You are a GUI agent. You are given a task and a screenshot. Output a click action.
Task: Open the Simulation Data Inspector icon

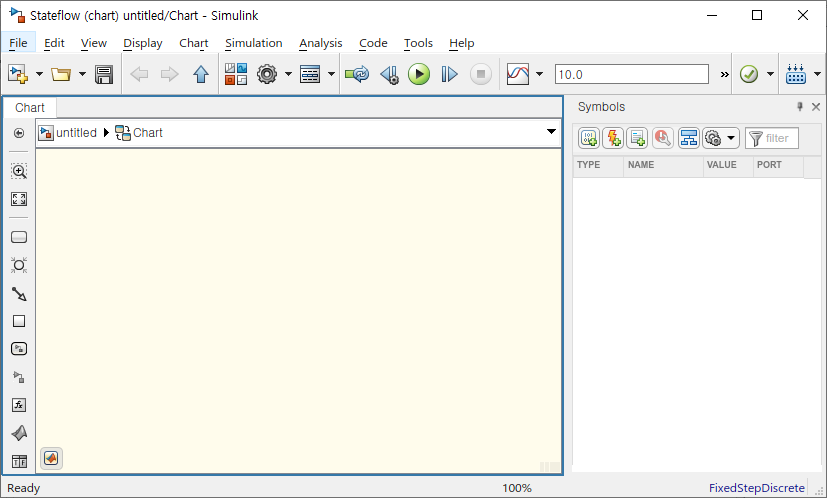tap(518, 74)
